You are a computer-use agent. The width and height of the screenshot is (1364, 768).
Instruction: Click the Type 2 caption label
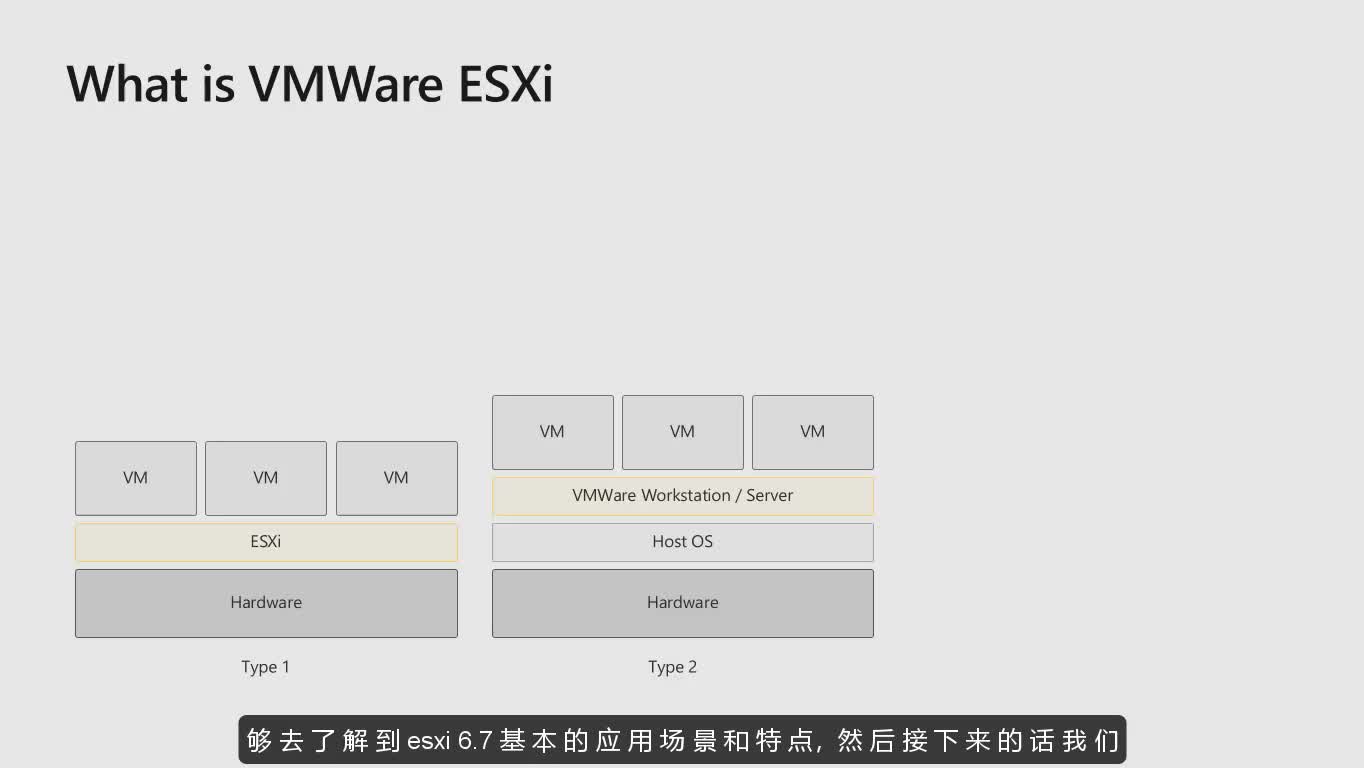[x=672, y=667]
